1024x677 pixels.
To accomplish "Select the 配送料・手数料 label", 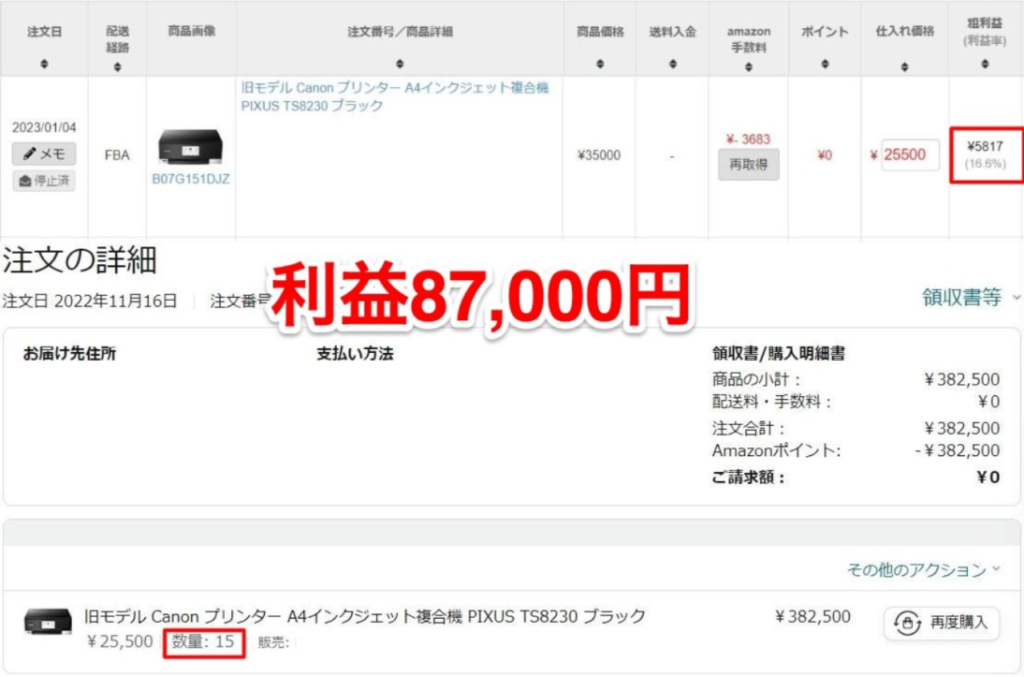I will point(771,401).
